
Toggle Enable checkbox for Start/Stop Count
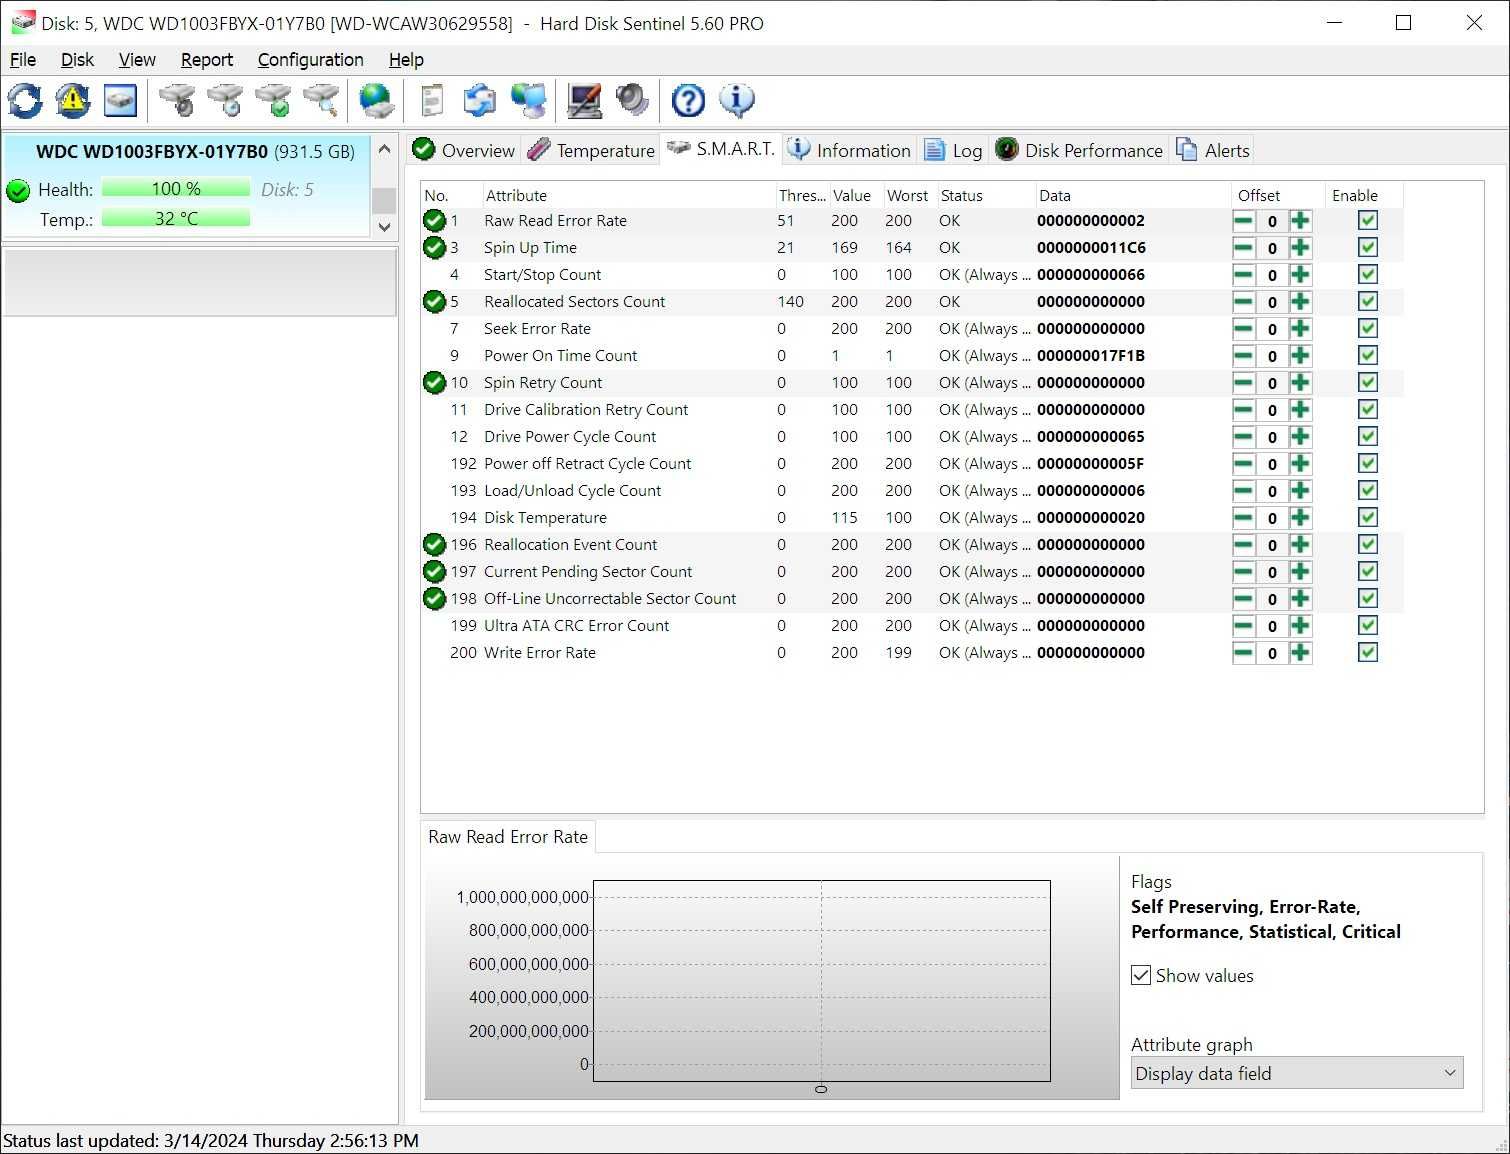(x=1368, y=275)
